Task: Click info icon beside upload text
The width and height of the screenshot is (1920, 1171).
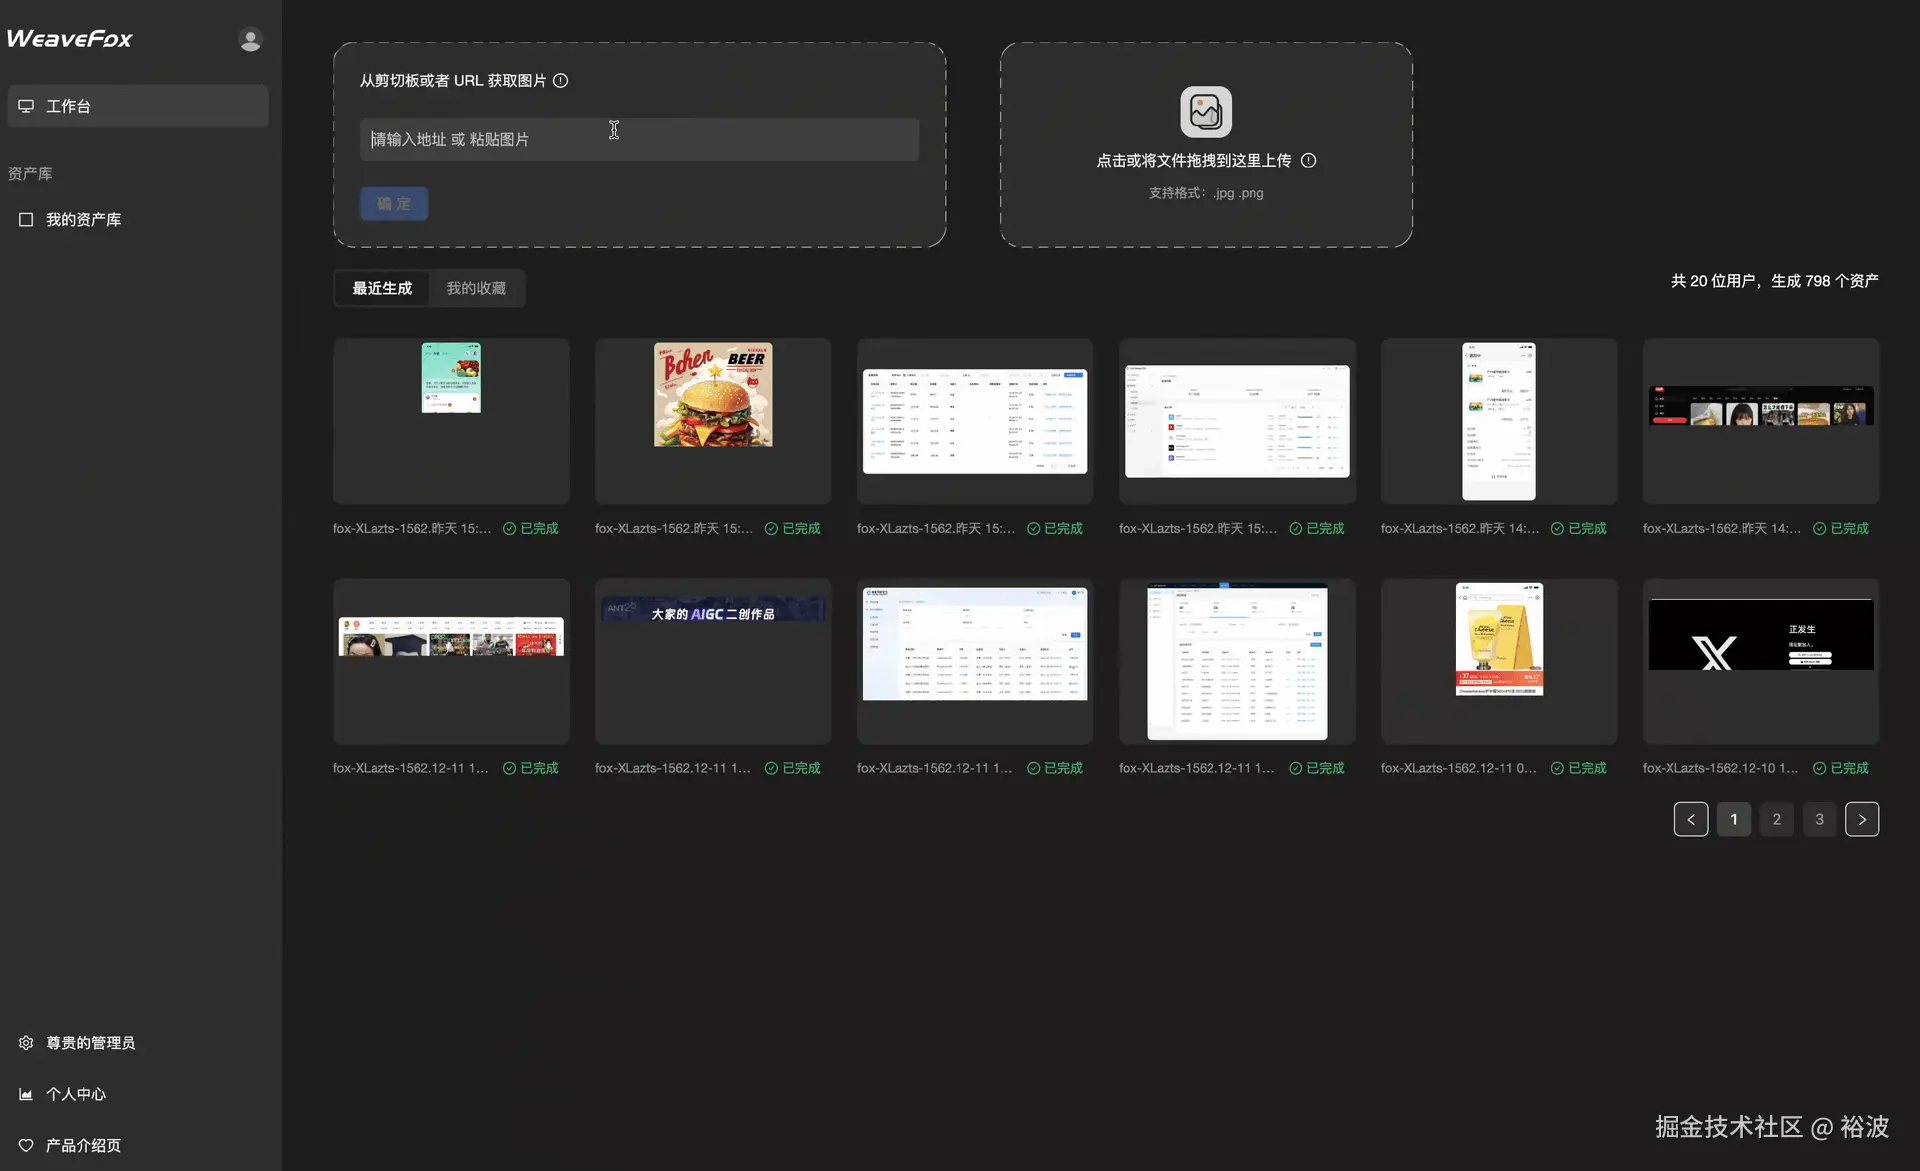Action: point(1308,161)
